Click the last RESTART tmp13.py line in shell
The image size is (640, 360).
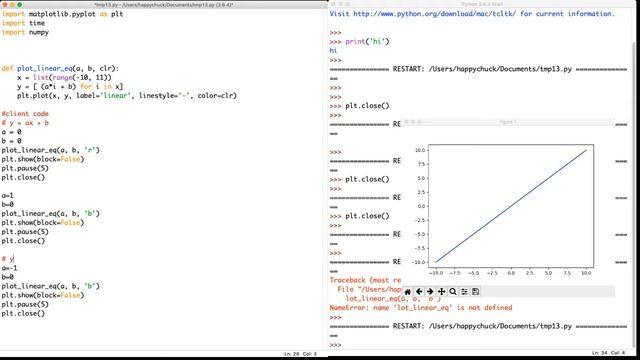tap(478, 326)
